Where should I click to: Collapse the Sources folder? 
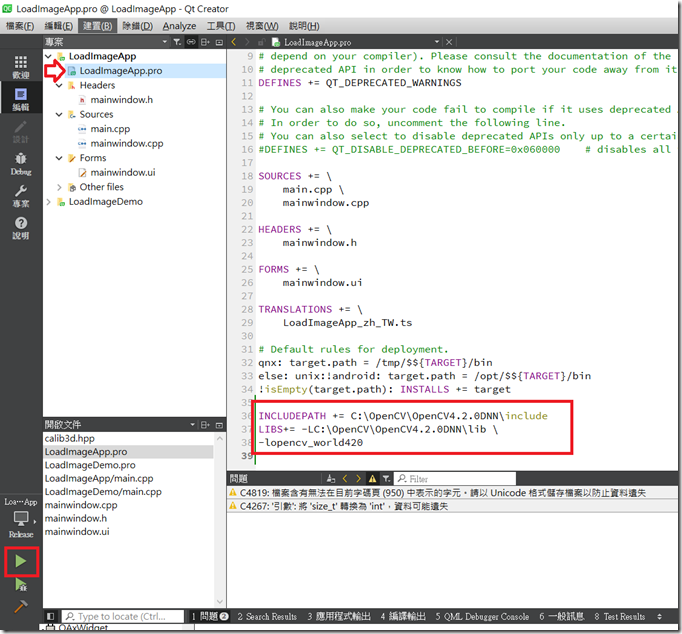(x=59, y=114)
